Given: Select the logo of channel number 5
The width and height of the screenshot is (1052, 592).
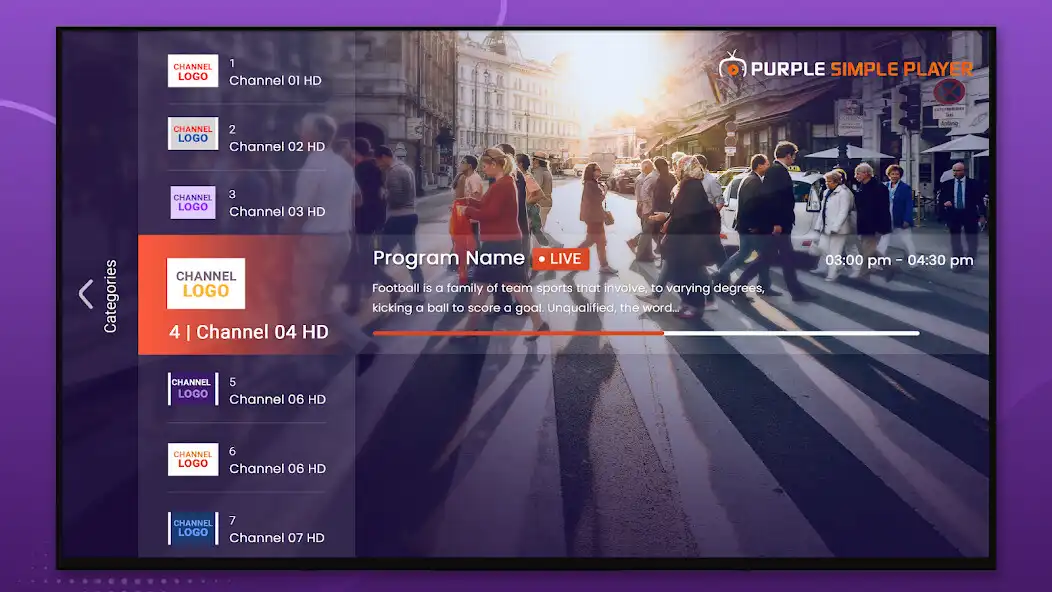Looking at the screenshot, I should (192, 389).
